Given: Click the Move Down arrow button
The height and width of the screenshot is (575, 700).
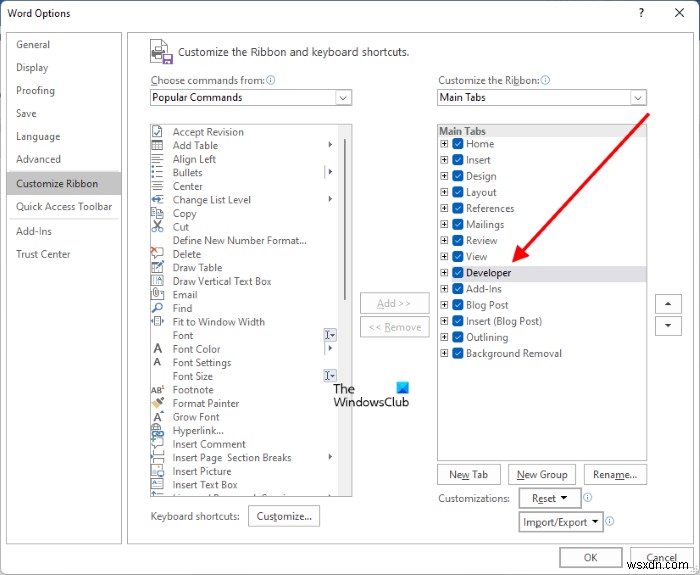Looking at the screenshot, I should pos(668,325).
